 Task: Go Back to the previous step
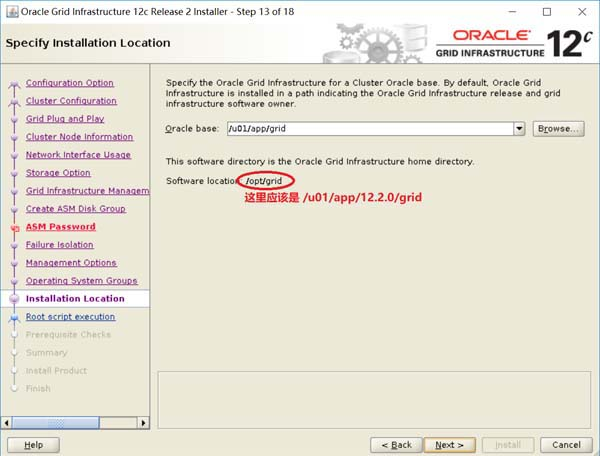(396, 445)
